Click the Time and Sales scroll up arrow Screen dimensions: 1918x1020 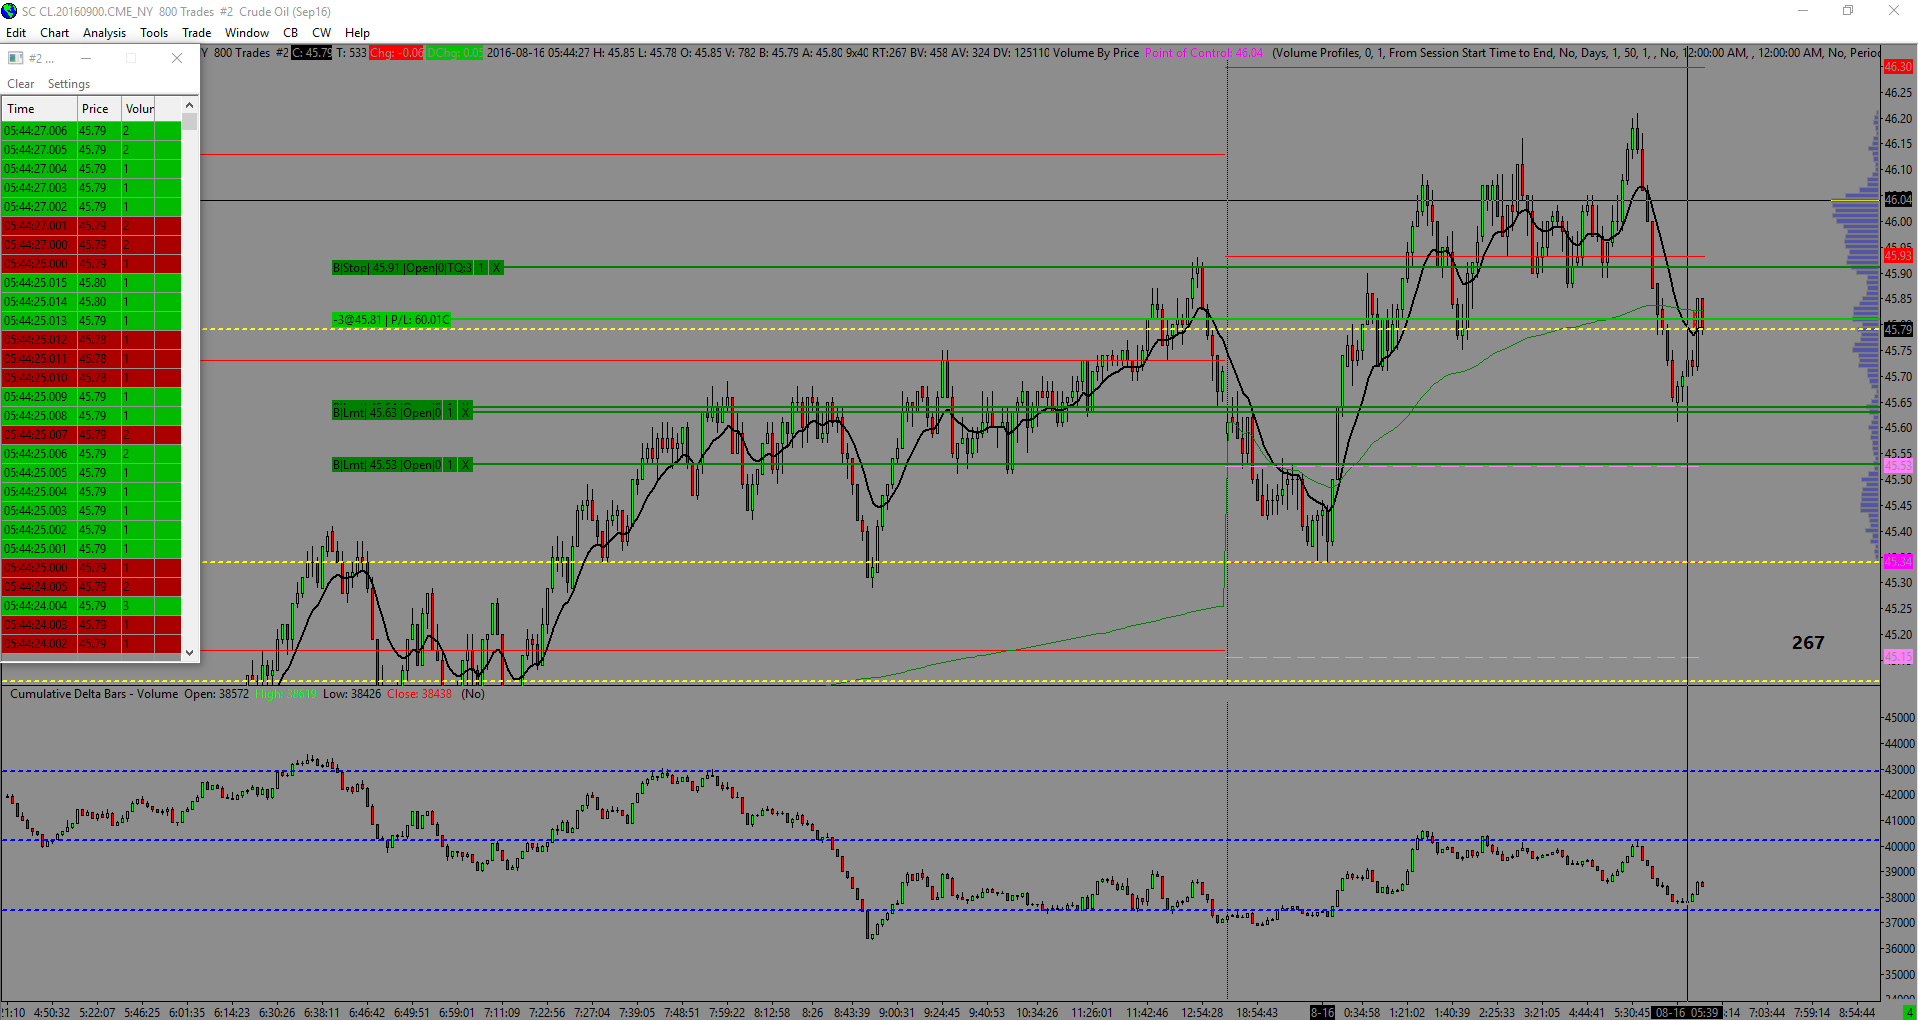coord(190,105)
